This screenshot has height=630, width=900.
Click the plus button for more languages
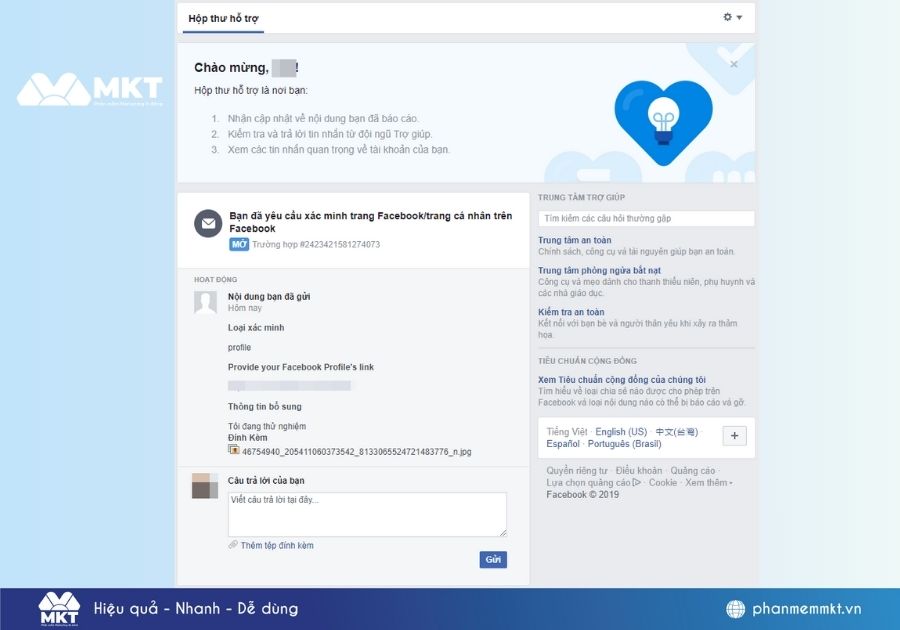click(x=734, y=436)
